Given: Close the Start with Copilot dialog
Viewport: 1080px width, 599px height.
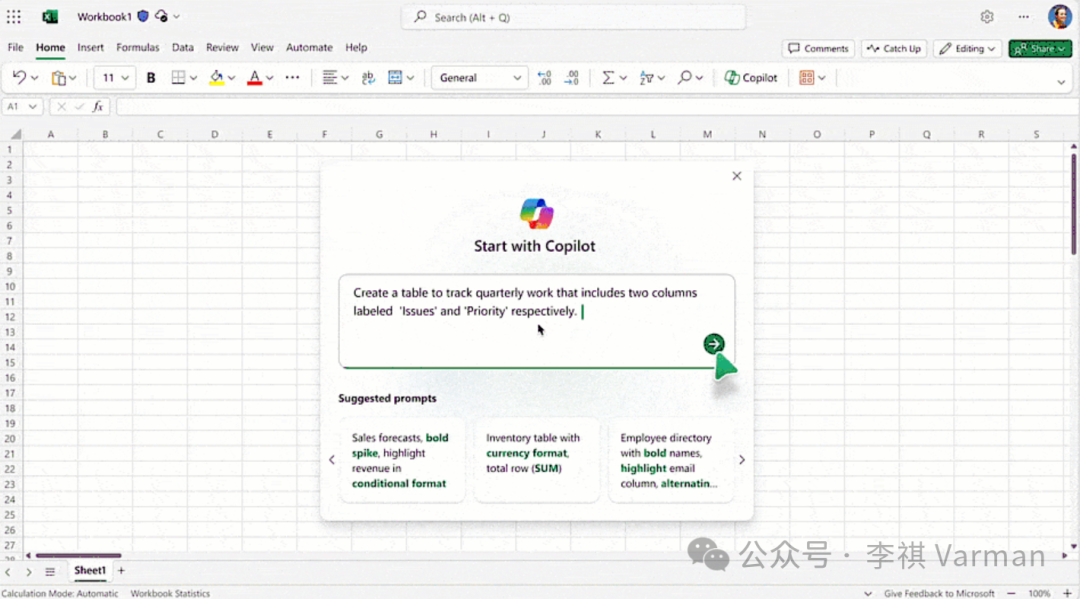Looking at the screenshot, I should [736, 176].
